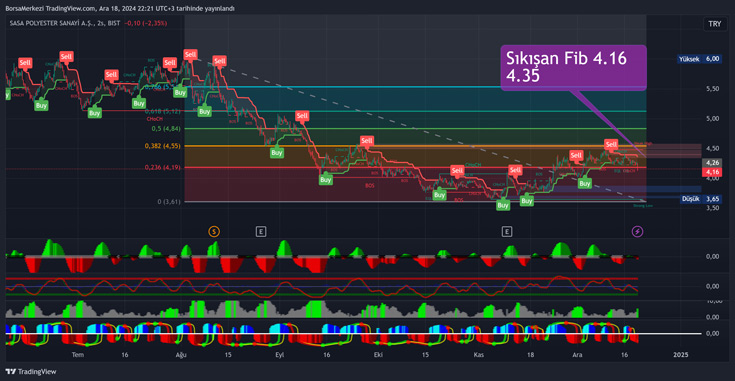Open the E earnings marker near Eyl
The width and height of the screenshot is (735, 381).
[x=261, y=232]
